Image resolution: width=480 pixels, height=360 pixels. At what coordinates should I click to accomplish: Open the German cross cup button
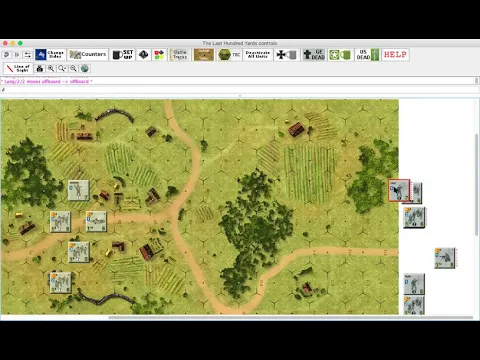pos(287,55)
